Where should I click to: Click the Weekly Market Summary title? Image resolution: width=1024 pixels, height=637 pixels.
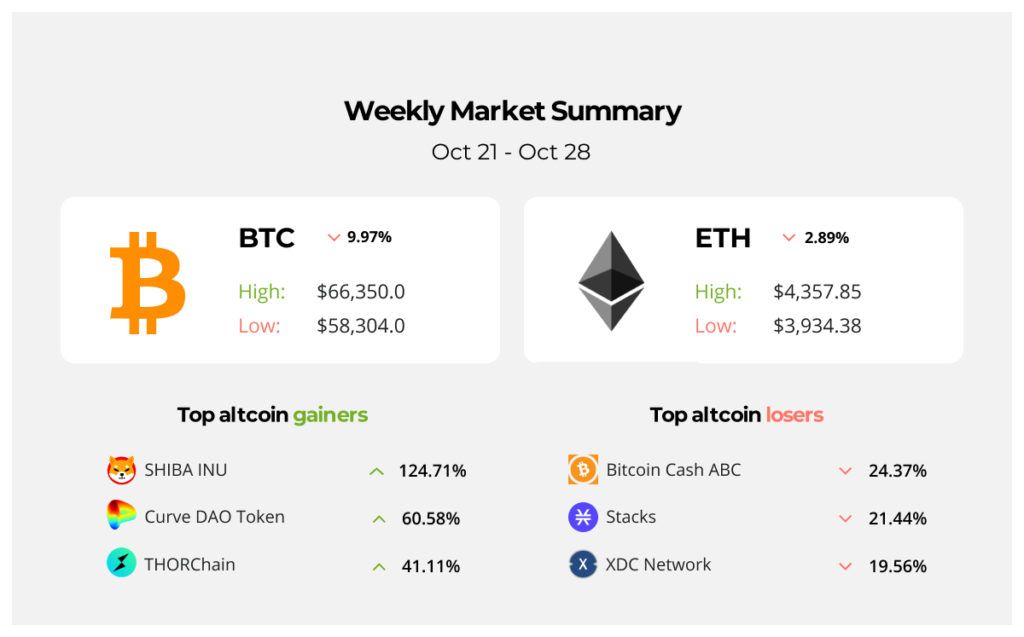[x=512, y=111]
